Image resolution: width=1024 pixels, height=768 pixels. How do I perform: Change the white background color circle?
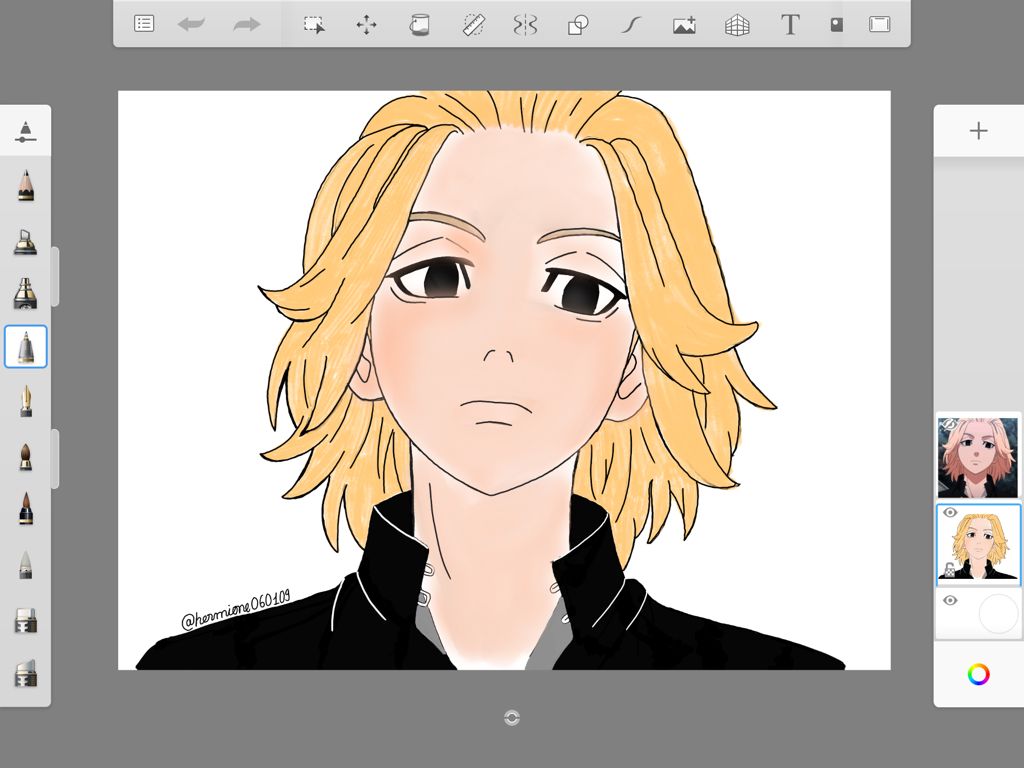click(x=999, y=613)
